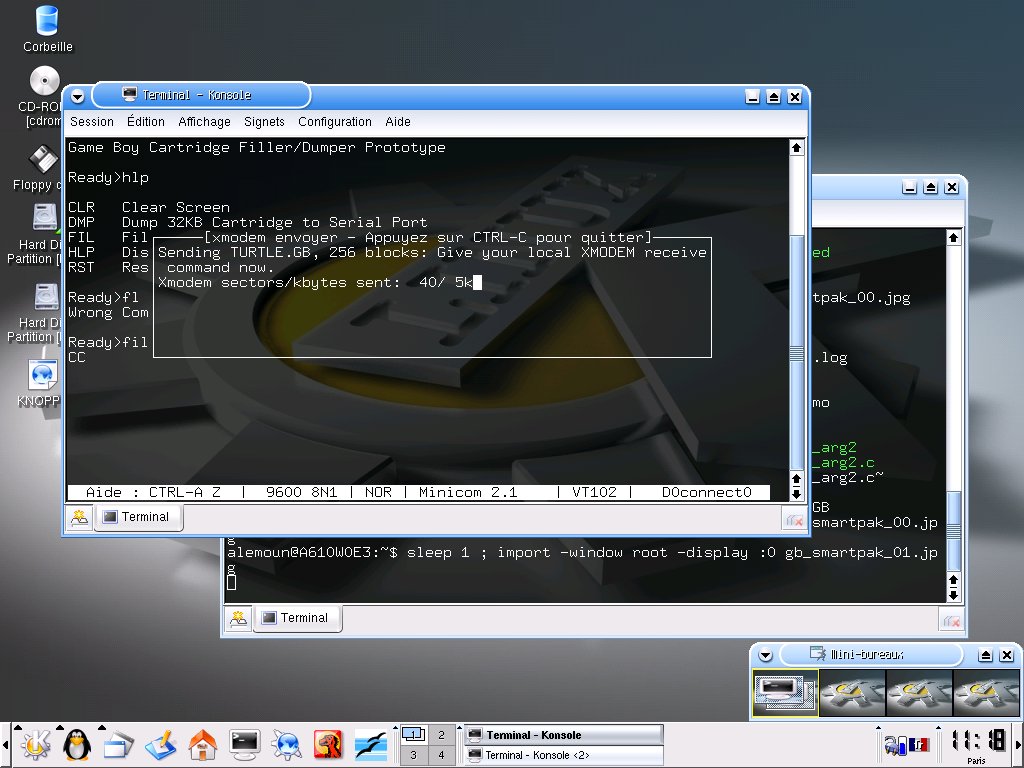Screen dimensions: 1024x768
Task: Click the Tux penguin panel icon
Action: click(77, 743)
